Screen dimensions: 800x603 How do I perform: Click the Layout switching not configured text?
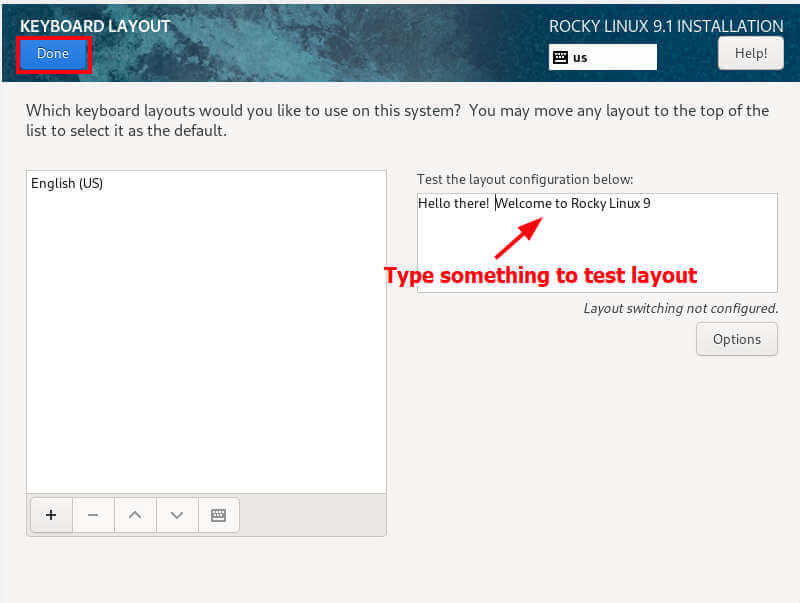click(x=681, y=308)
